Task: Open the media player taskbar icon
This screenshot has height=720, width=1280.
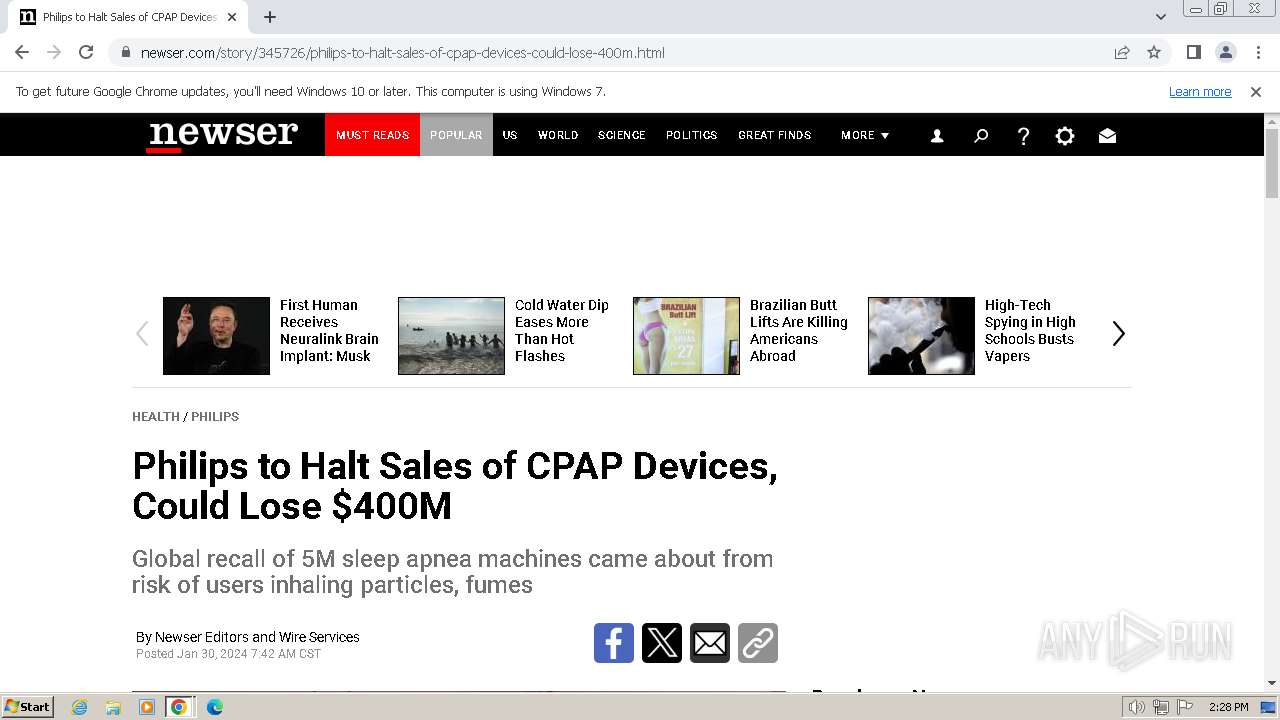Action: click(x=146, y=707)
